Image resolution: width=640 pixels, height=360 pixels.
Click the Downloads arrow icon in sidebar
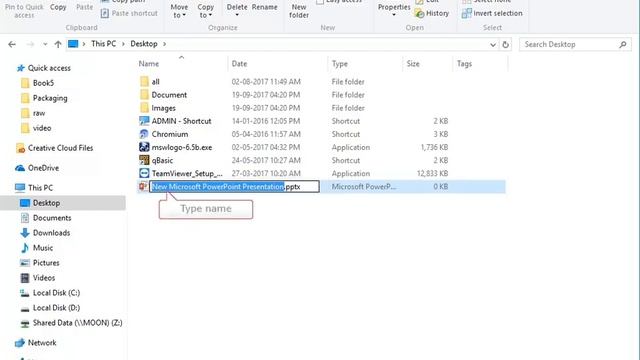point(25,233)
